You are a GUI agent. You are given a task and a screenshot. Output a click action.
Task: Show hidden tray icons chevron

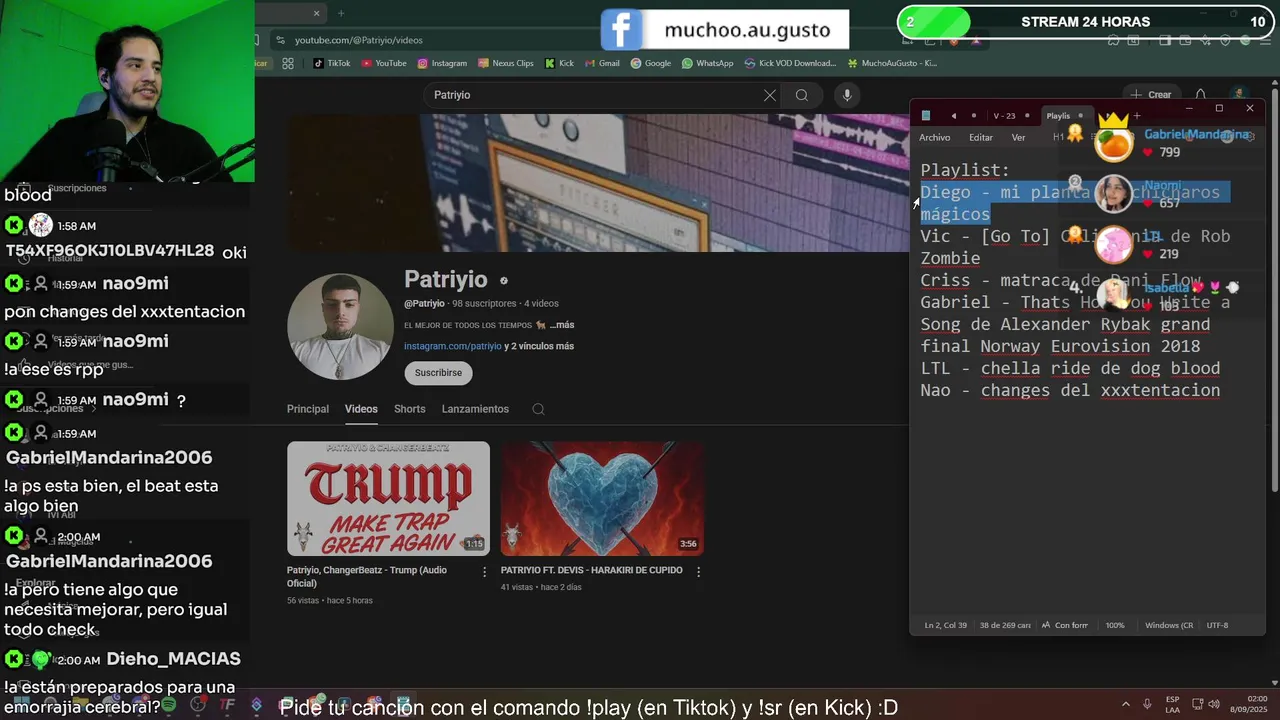tap(1125, 704)
